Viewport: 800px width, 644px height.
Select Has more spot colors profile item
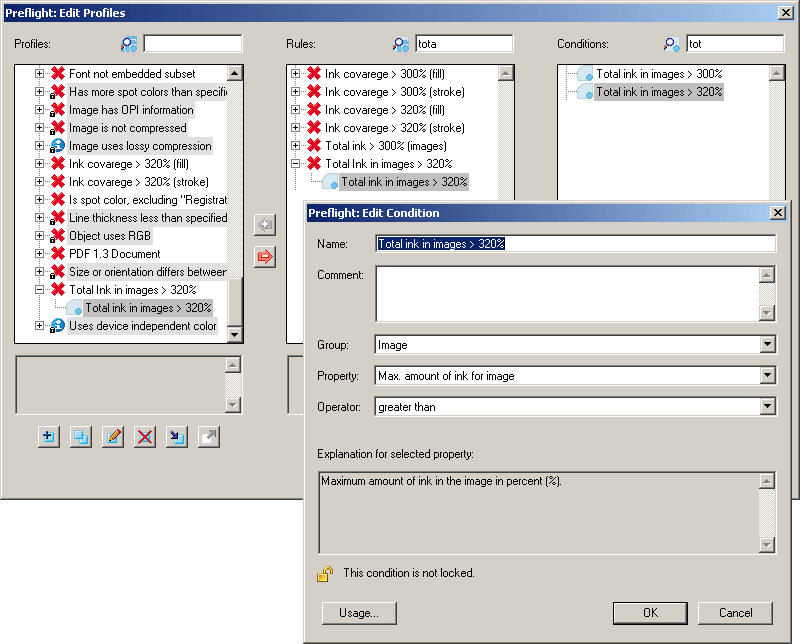coord(148,92)
